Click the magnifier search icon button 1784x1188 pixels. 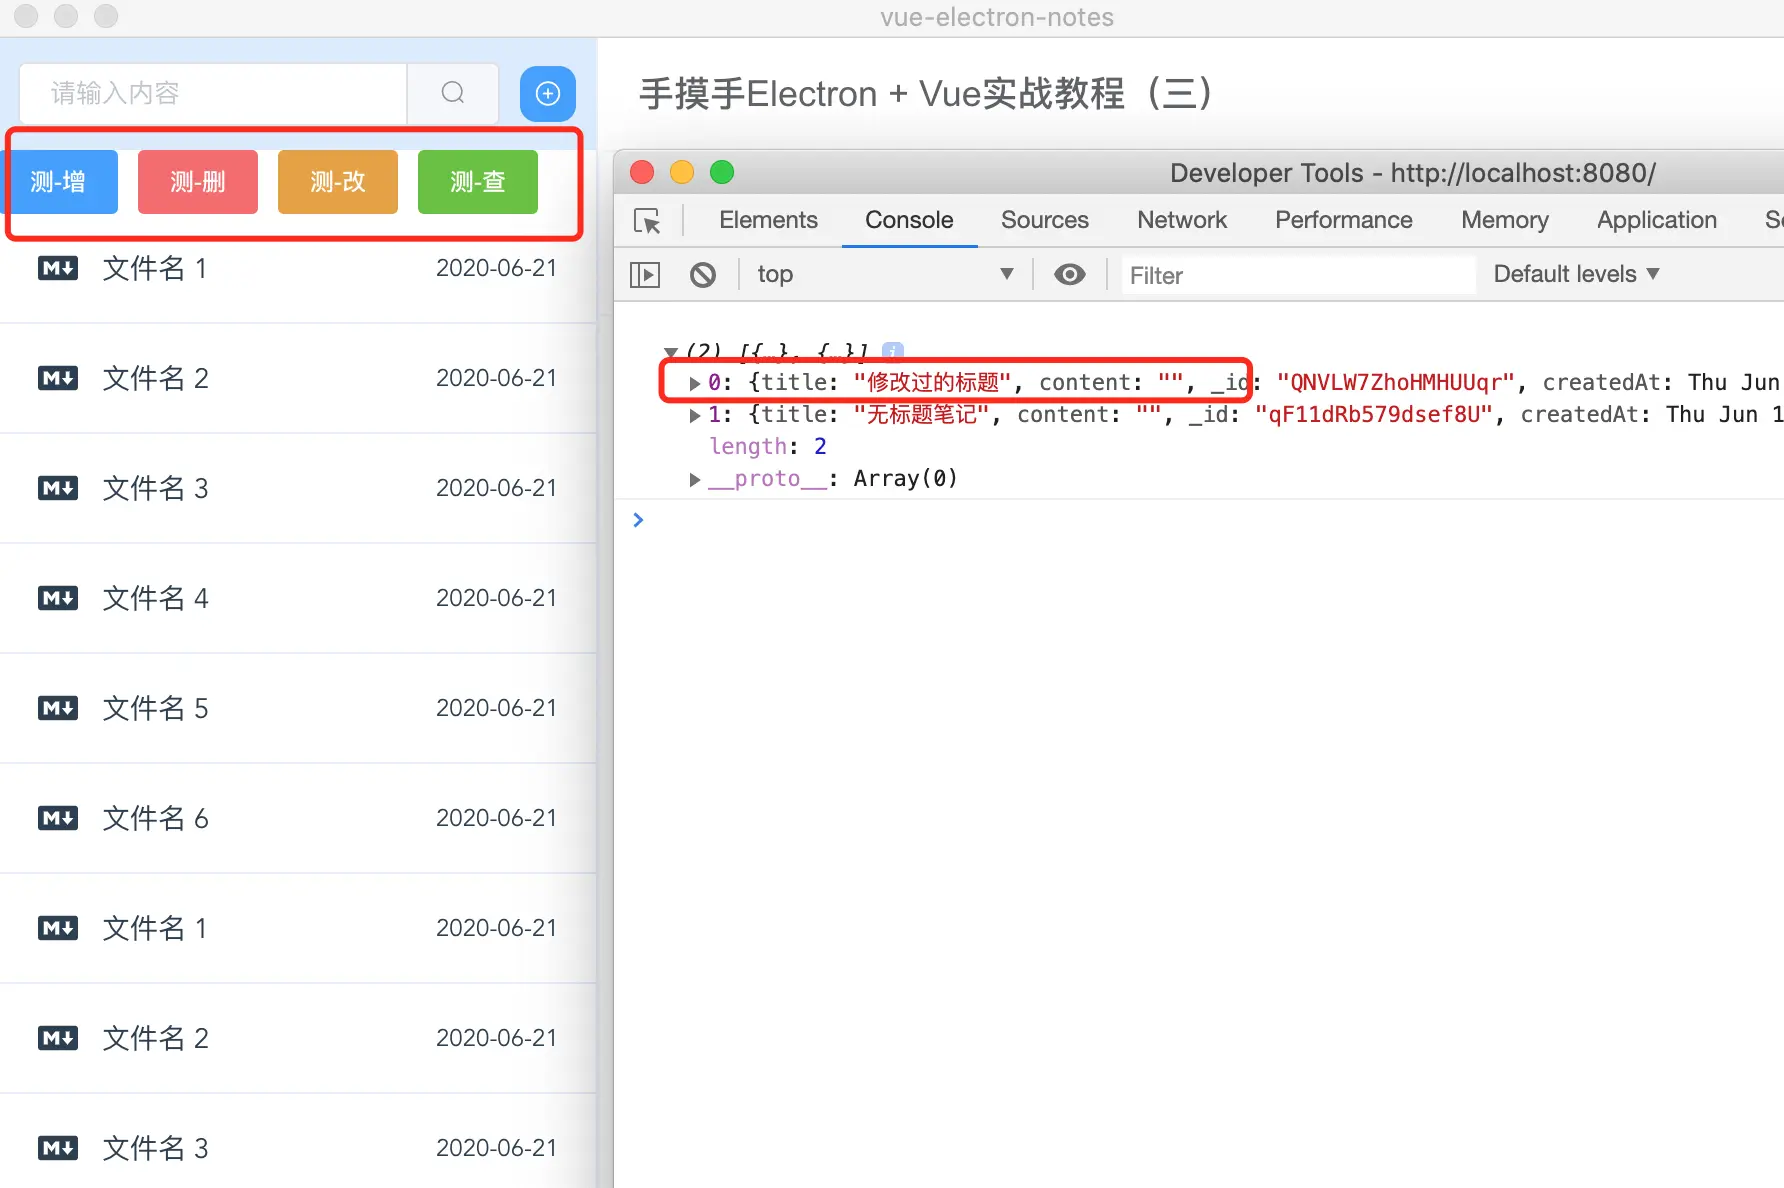click(453, 93)
